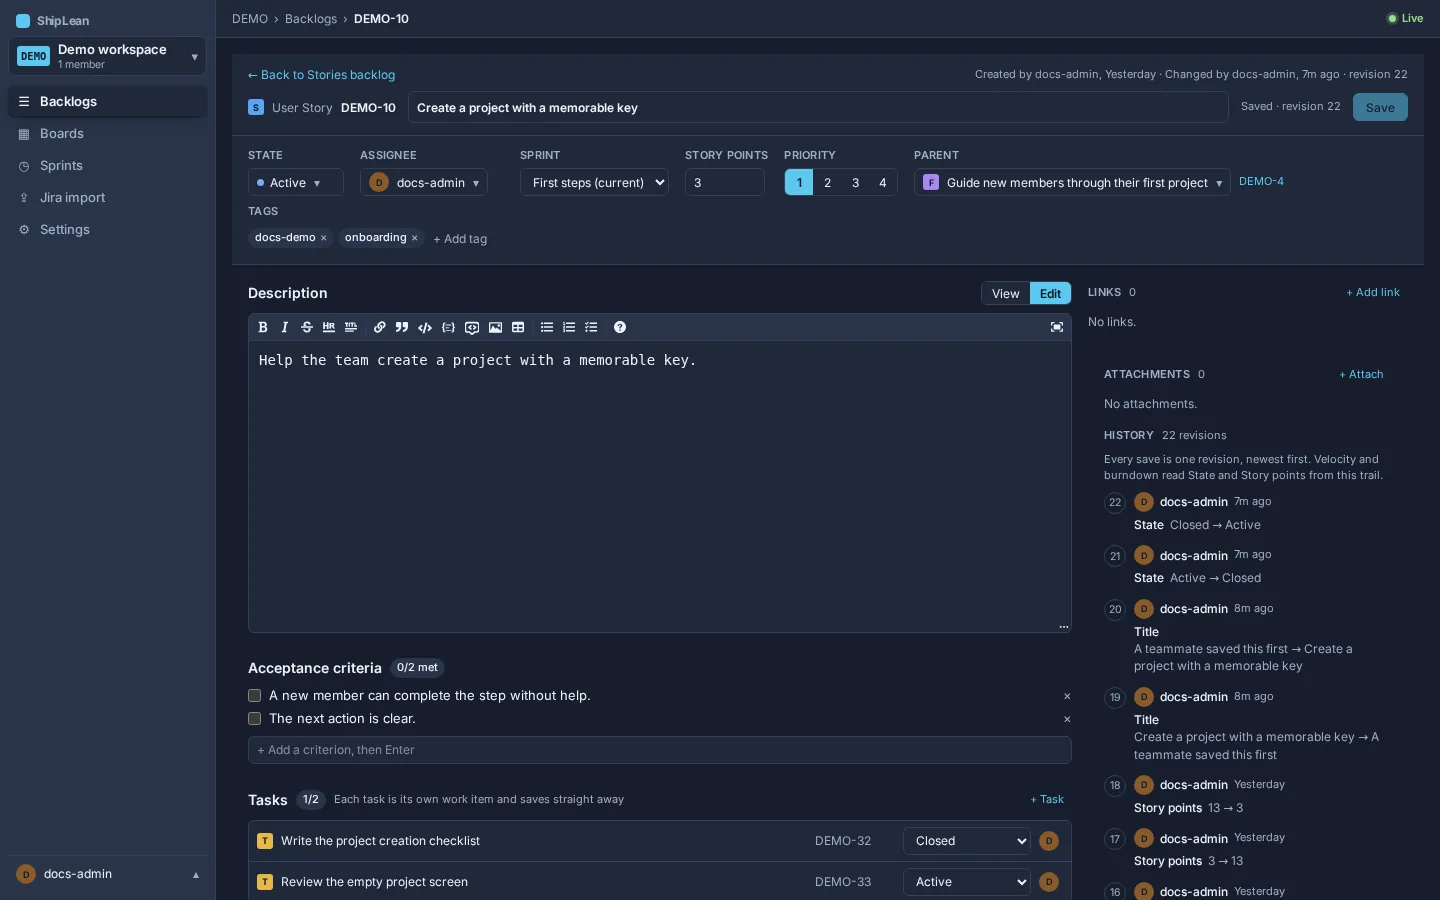Apply strikethrough formatting in description editor
The height and width of the screenshot is (900, 1440).
[307, 327]
